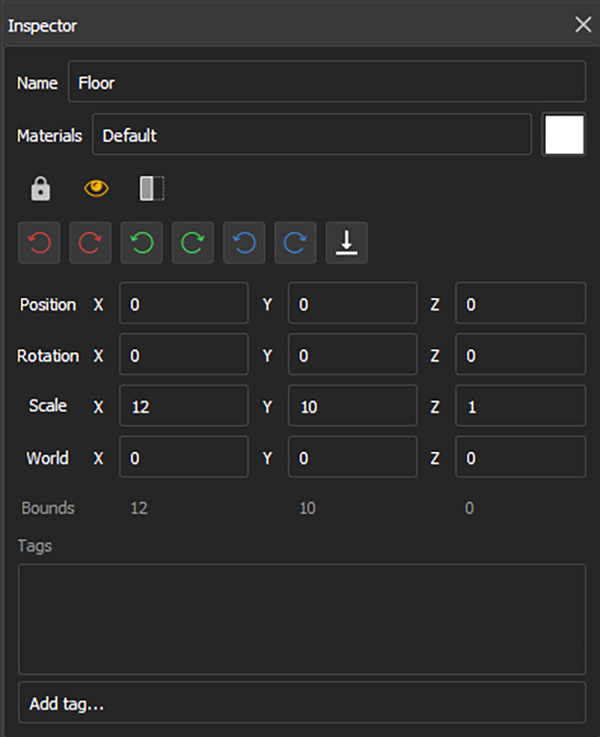
Task: Select the Name field containing Floor
Action: point(327,81)
